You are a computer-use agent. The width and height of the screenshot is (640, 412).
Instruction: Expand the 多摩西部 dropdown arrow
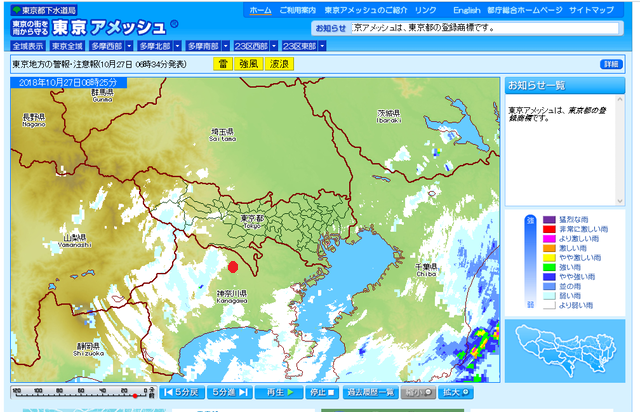(129, 46)
